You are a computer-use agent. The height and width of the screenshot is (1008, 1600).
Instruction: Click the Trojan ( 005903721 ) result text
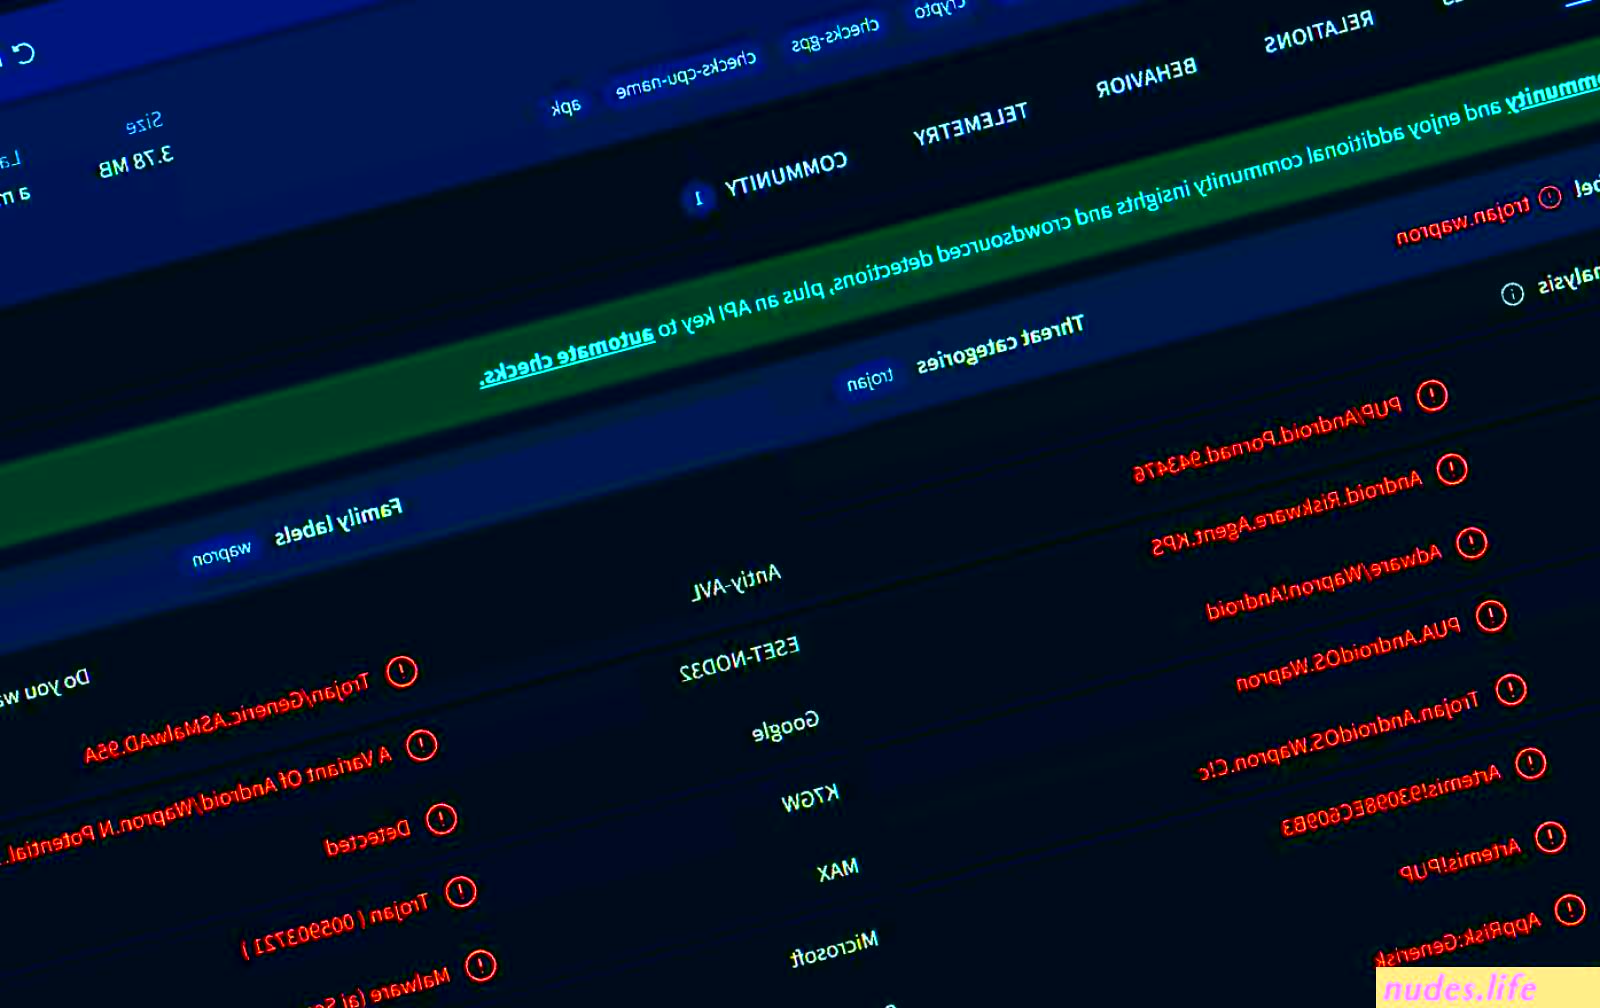coord(335,927)
